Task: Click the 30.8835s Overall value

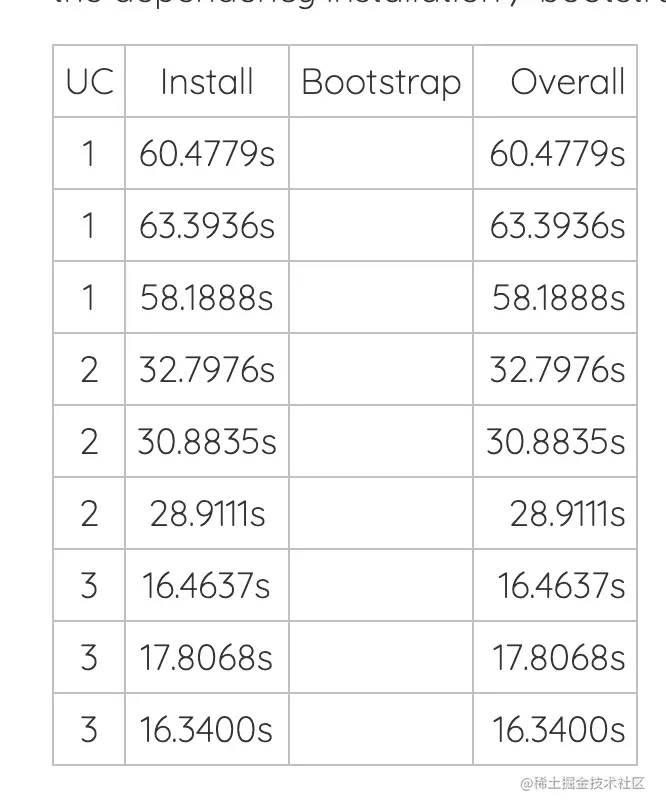Action: point(556,442)
